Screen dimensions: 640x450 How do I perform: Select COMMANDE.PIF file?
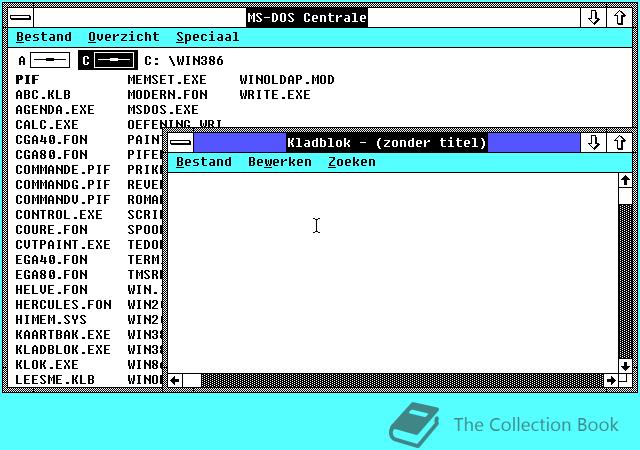(x=63, y=169)
